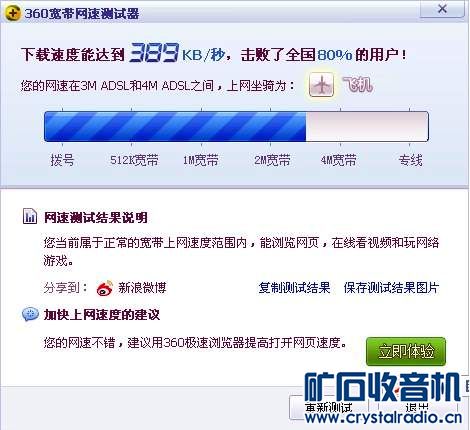Click the 专线 scale label
This screenshot has height=430, width=470.
point(410,160)
